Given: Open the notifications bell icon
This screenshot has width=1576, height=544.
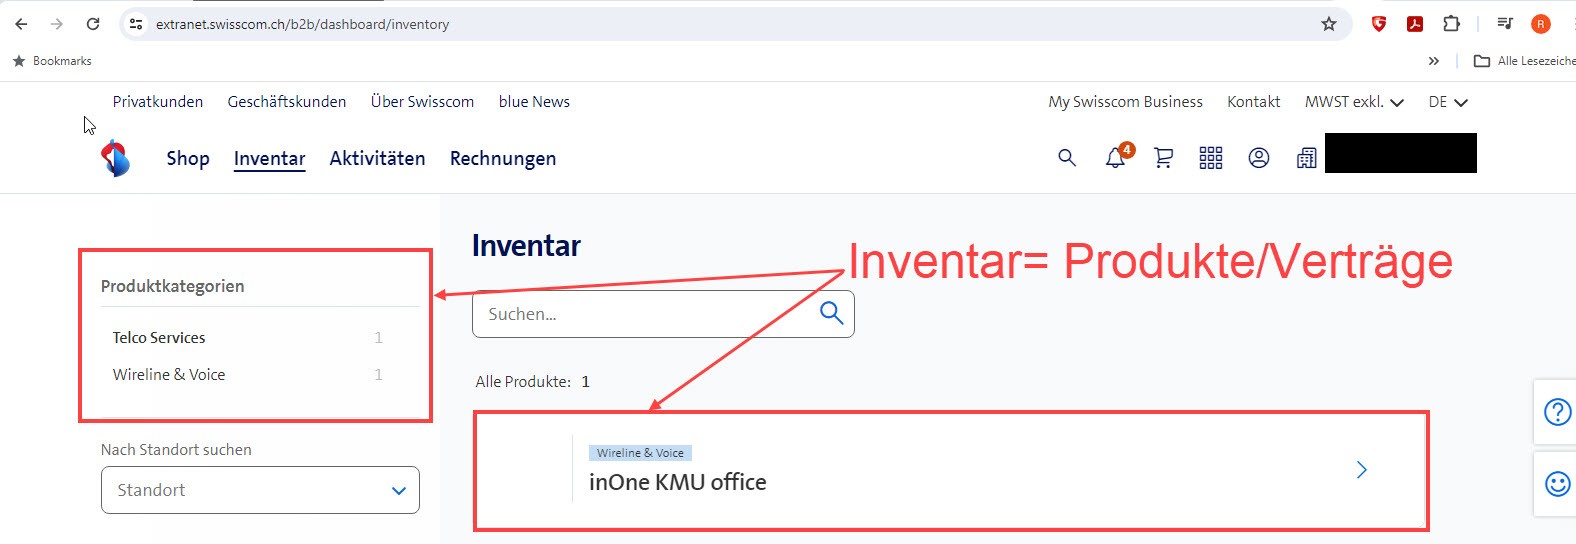Looking at the screenshot, I should [1115, 158].
